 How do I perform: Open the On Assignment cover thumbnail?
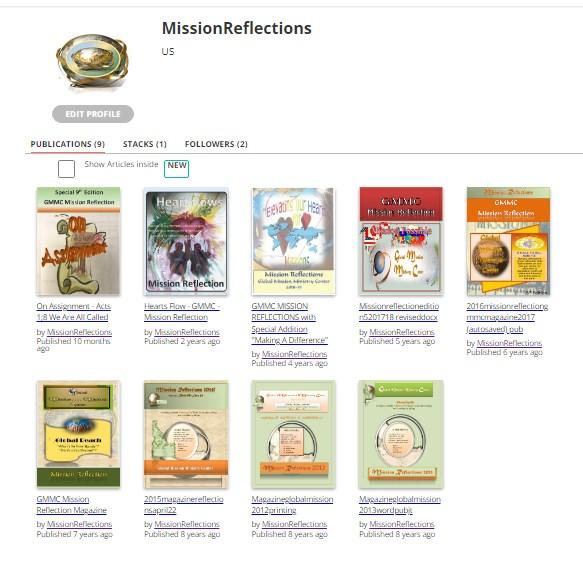78,241
